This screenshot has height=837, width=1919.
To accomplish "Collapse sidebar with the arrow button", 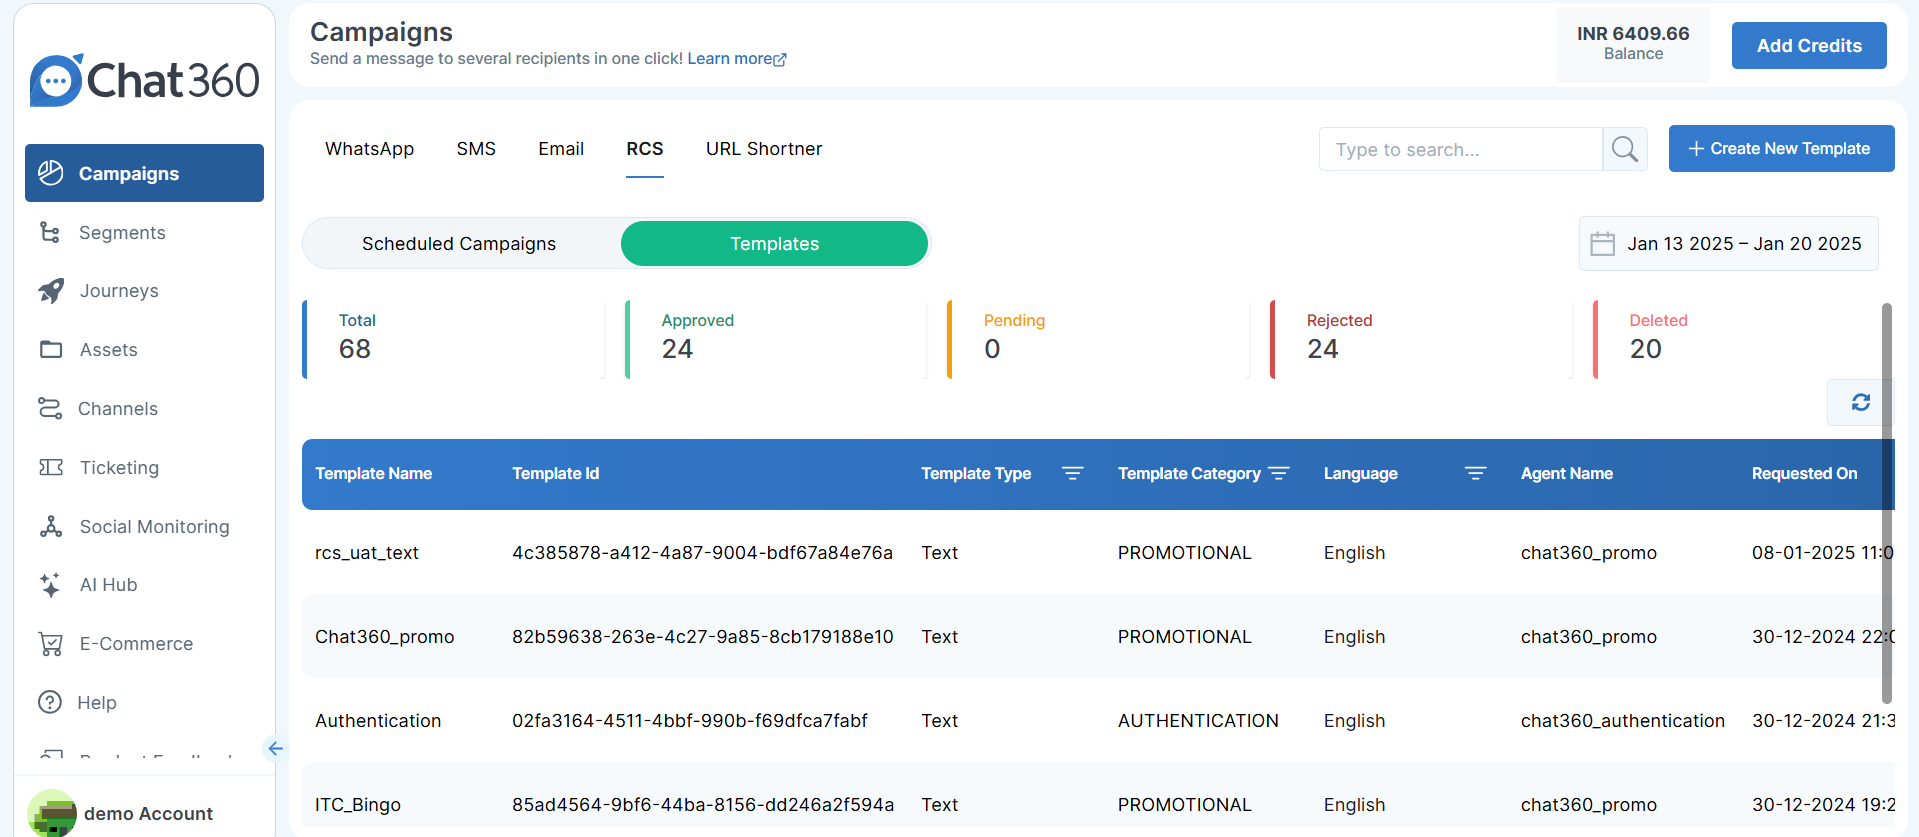I will [275, 748].
